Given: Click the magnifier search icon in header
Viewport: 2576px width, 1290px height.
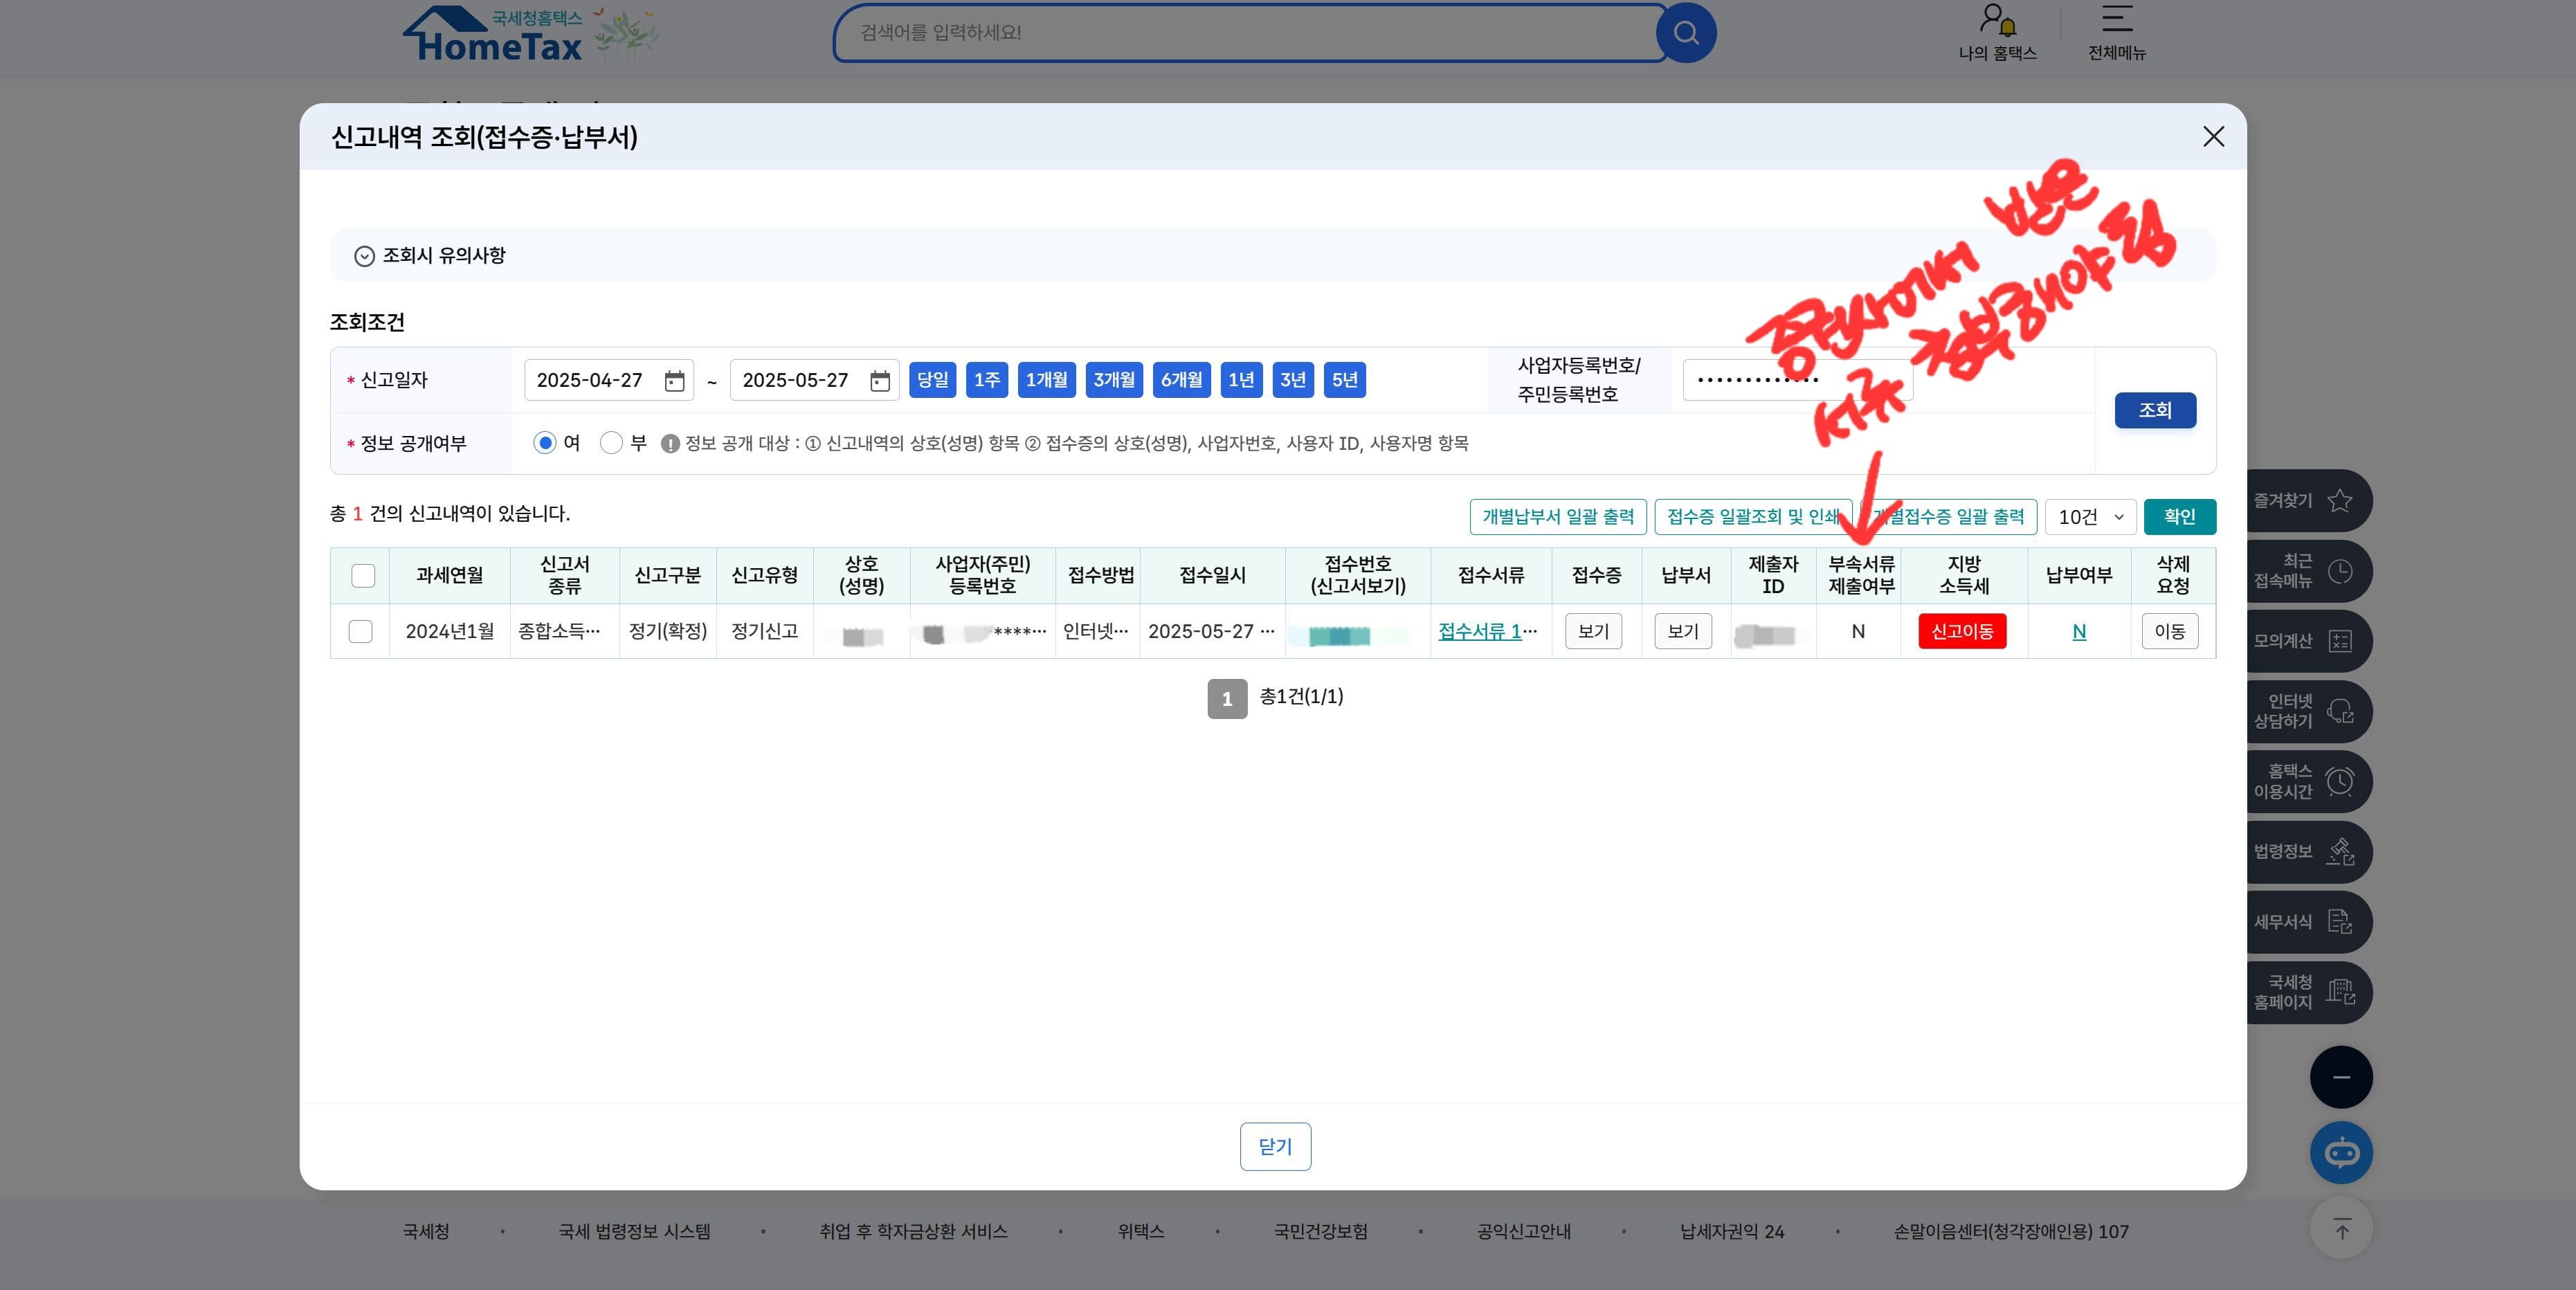Looking at the screenshot, I should [x=1686, y=33].
